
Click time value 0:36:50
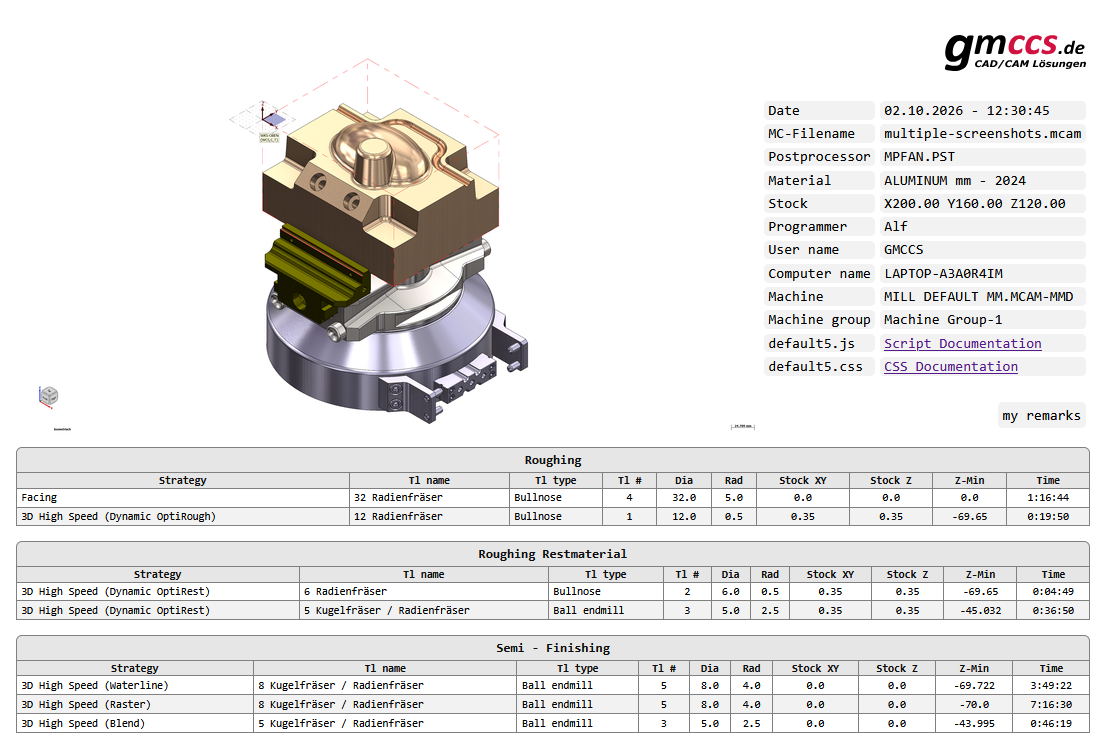[1053, 611]
